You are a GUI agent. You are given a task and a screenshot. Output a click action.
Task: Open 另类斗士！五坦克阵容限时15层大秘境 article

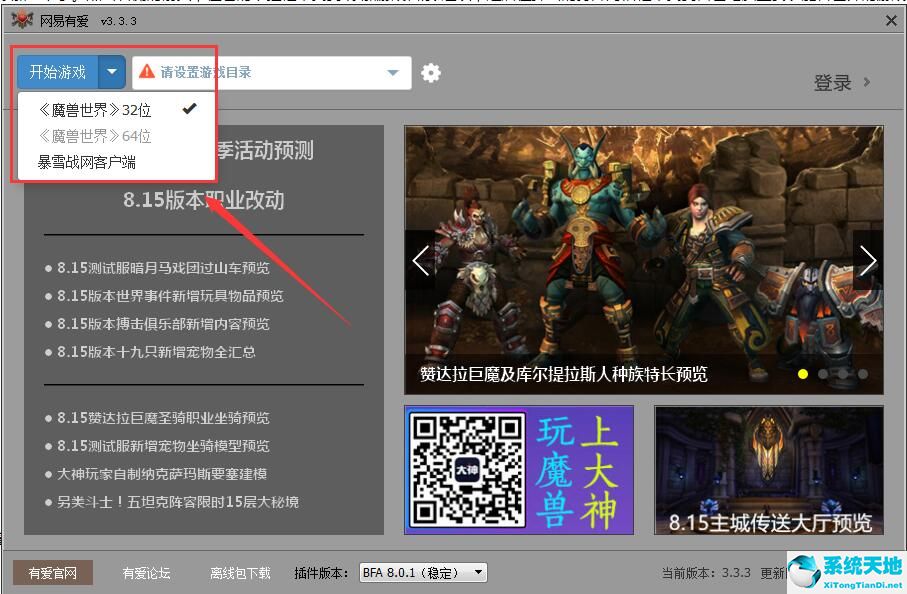click(178, 501)
